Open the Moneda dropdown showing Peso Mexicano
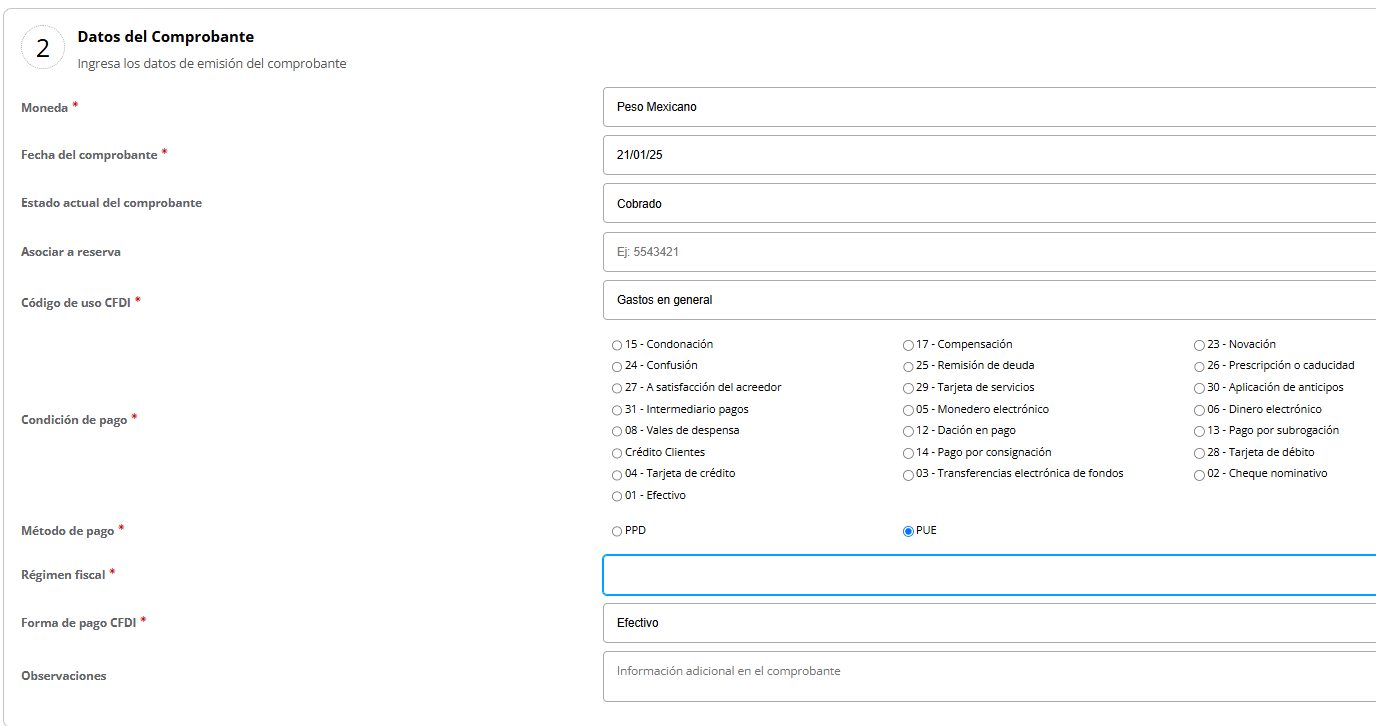This screenshot has width=1376, height=726. (989, 107)
